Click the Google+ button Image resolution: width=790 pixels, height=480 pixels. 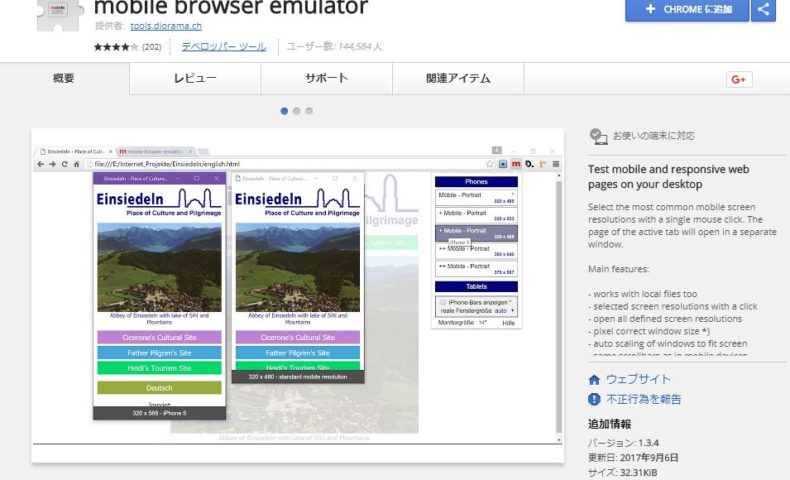pos(739,79)
